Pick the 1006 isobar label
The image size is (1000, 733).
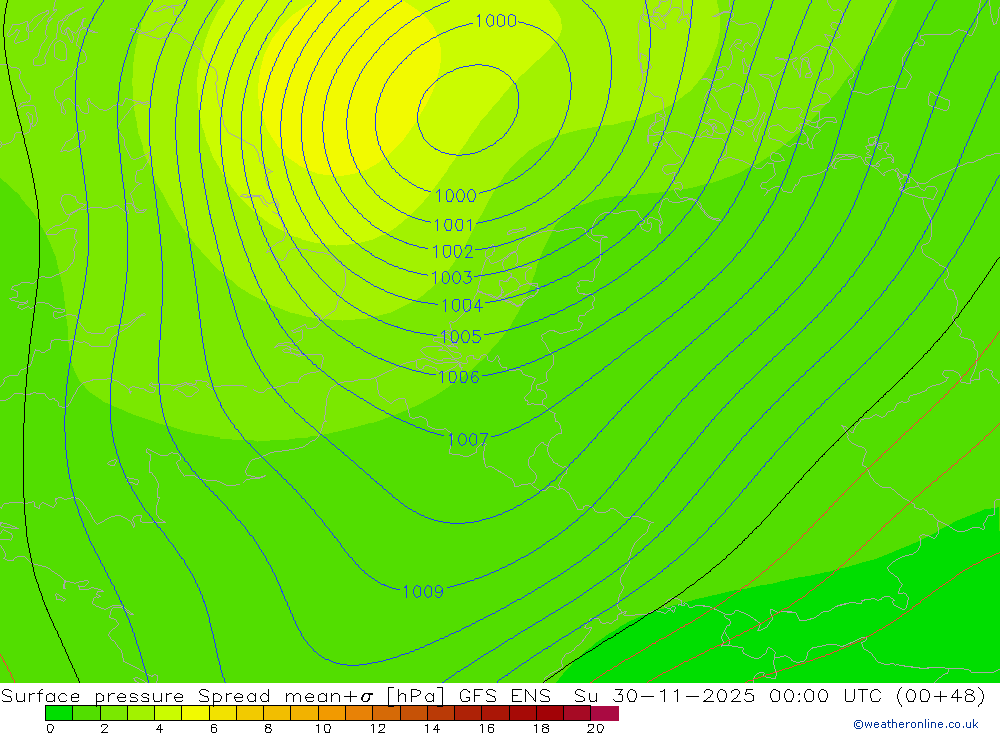coord(459,377)
